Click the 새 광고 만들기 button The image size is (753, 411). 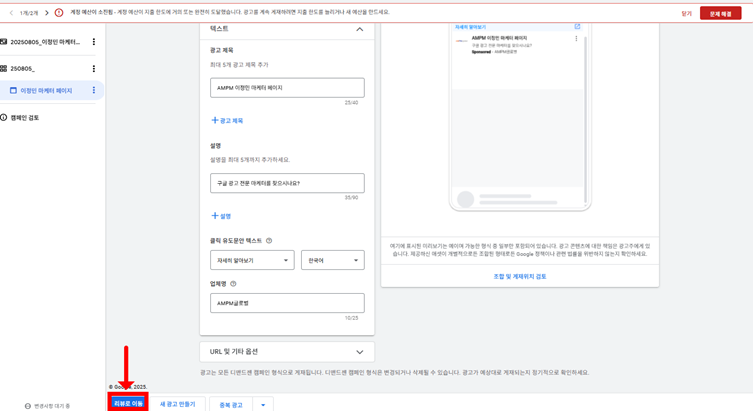pos(178,404)
